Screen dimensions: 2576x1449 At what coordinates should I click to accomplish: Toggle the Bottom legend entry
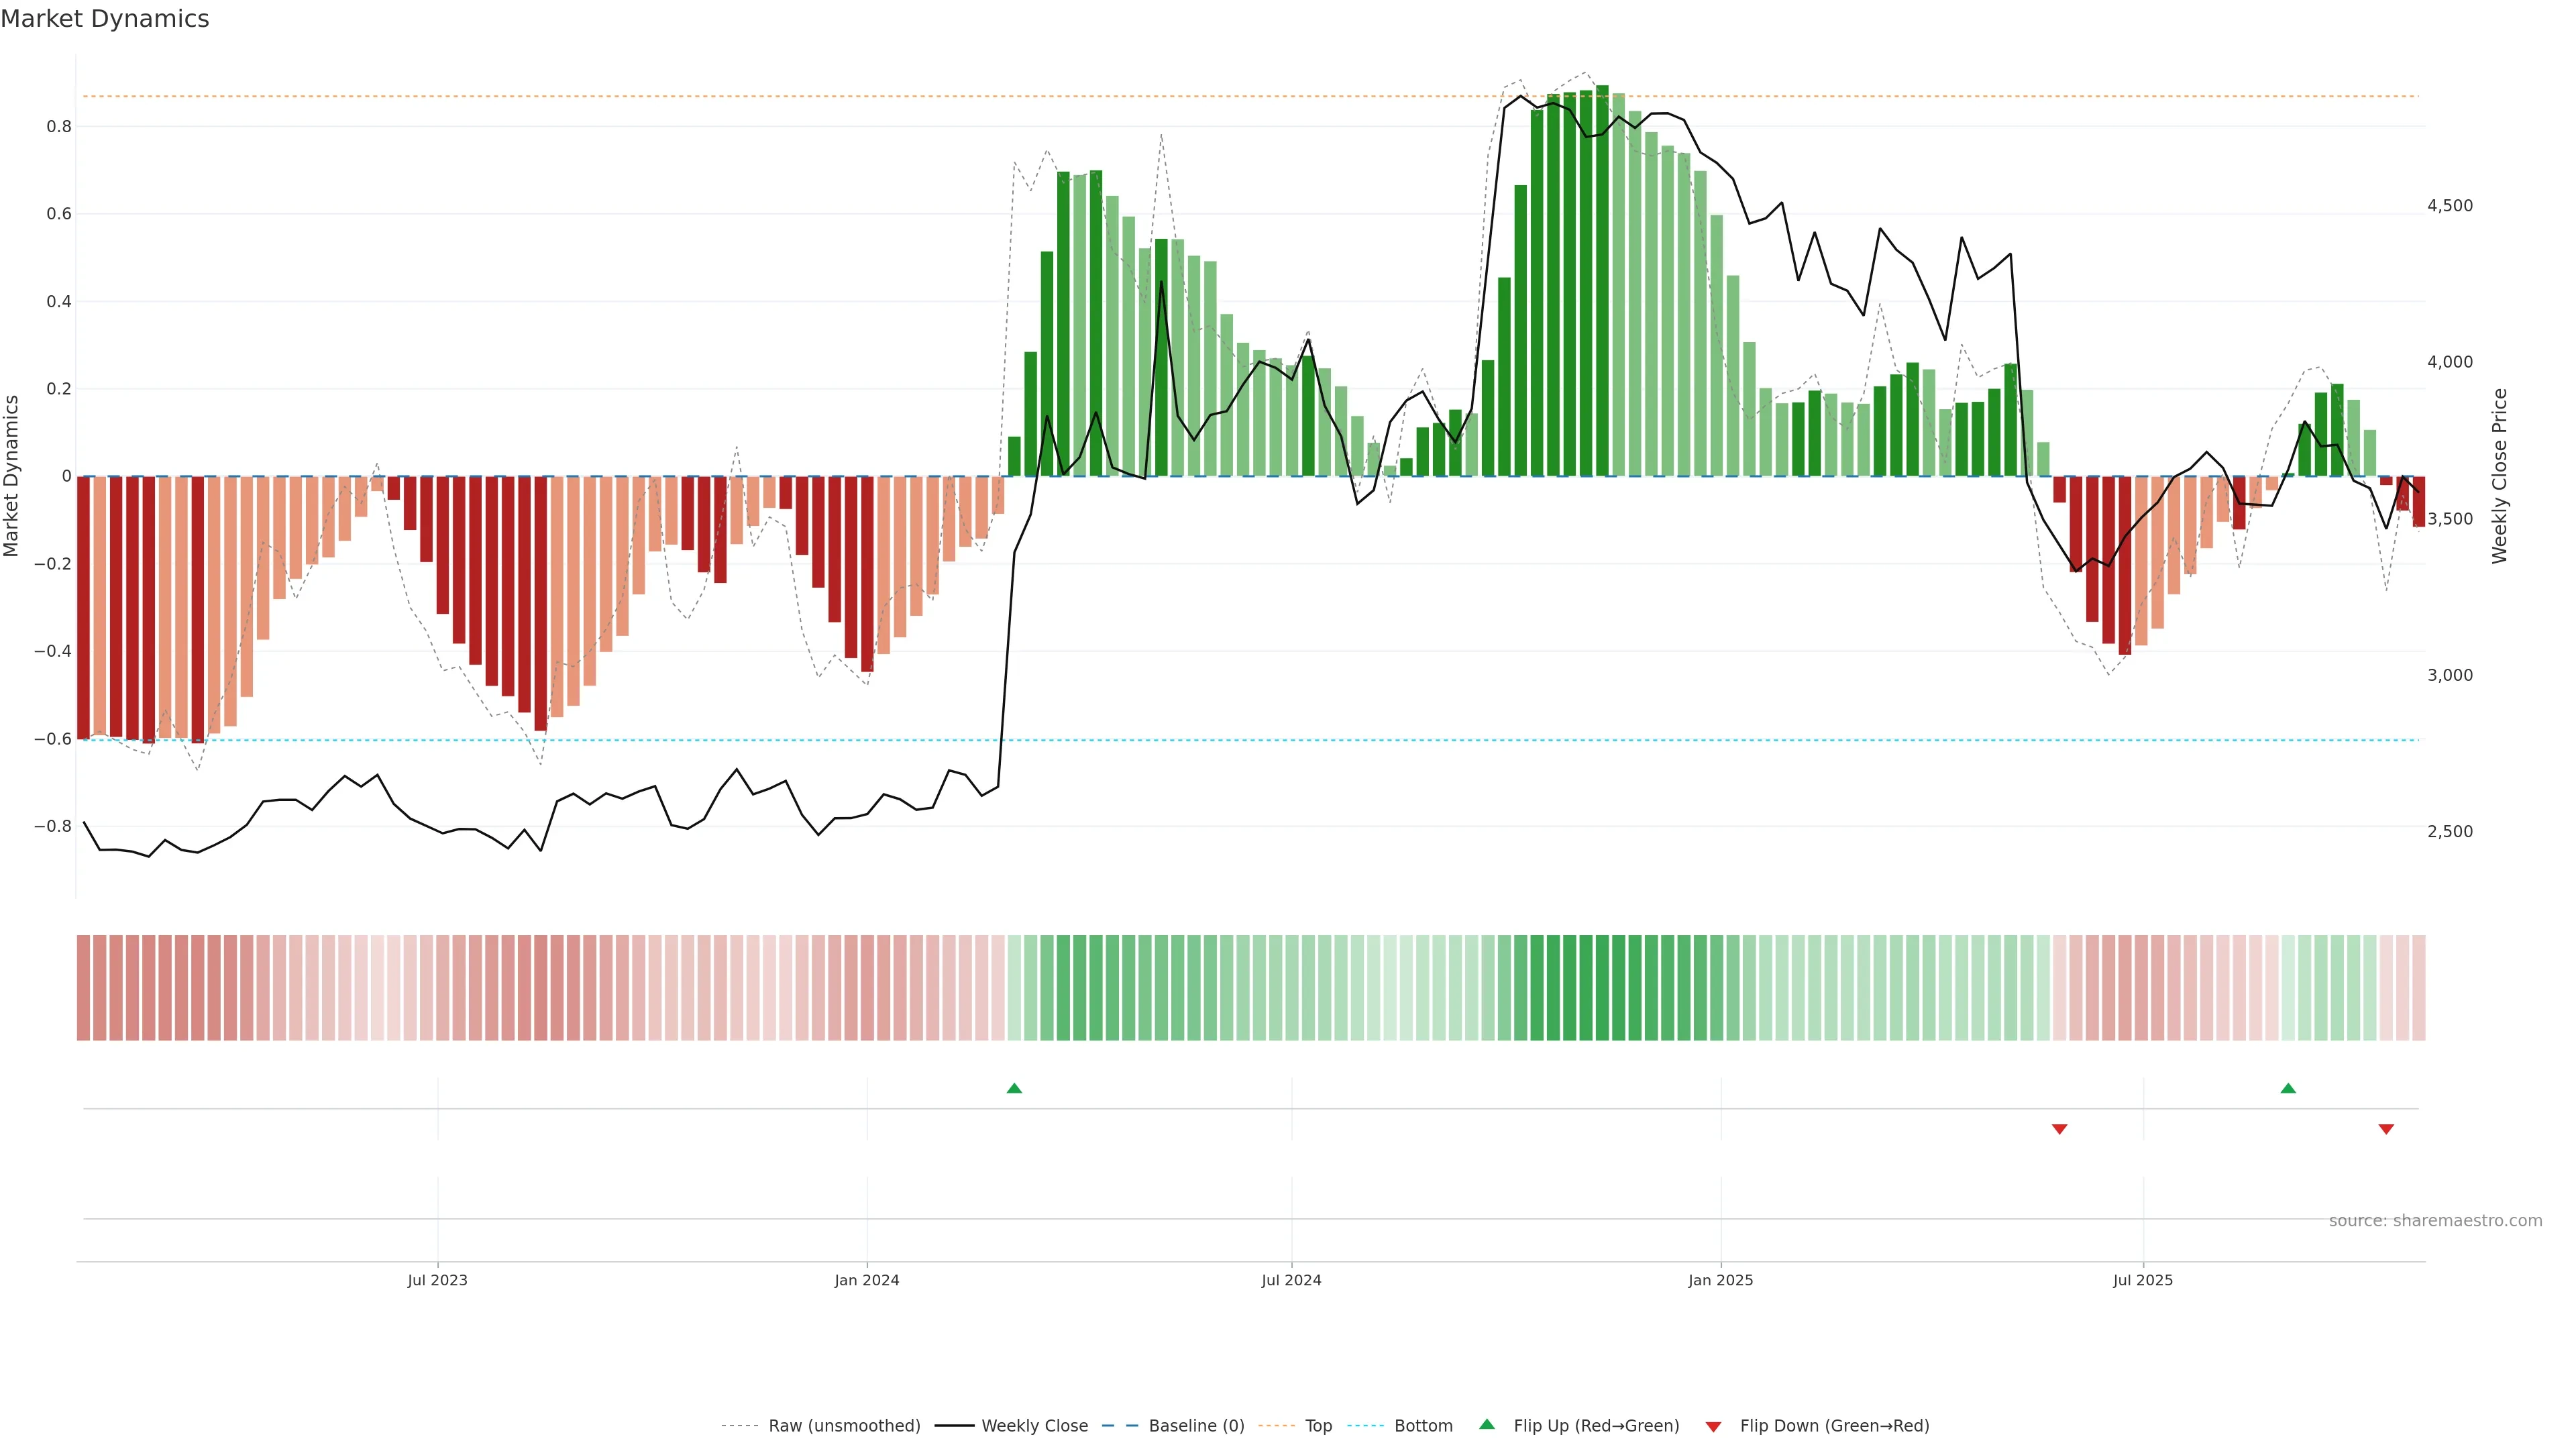1423,1426
